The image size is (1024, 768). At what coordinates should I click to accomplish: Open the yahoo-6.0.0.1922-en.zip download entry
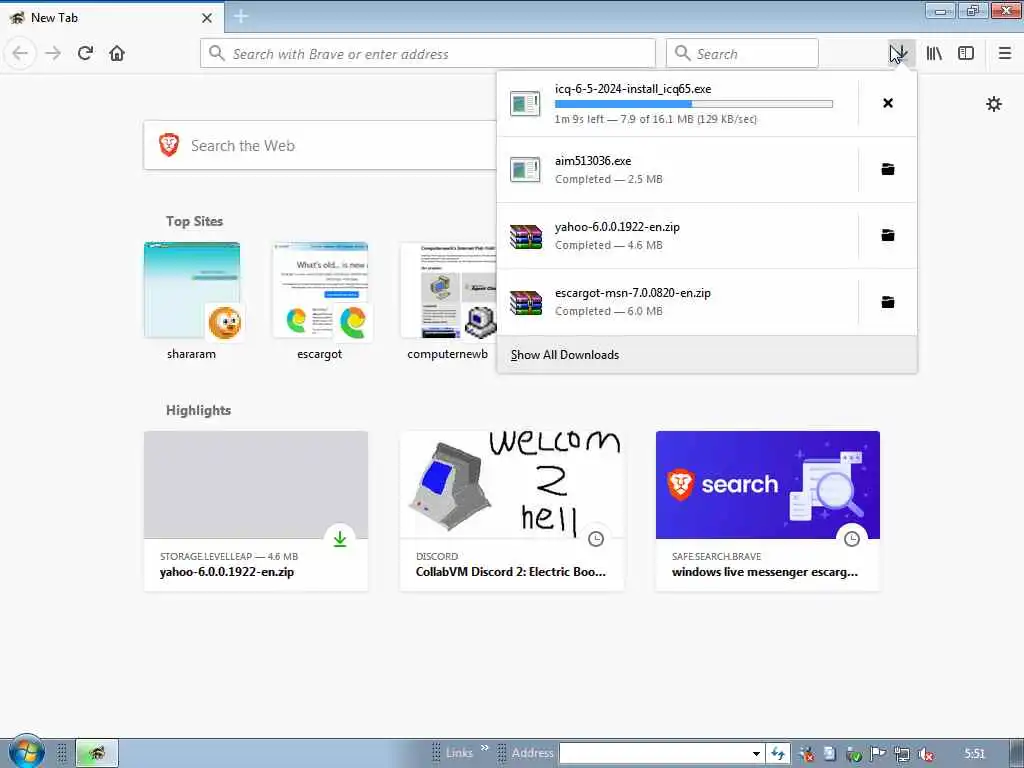(677, 236)
